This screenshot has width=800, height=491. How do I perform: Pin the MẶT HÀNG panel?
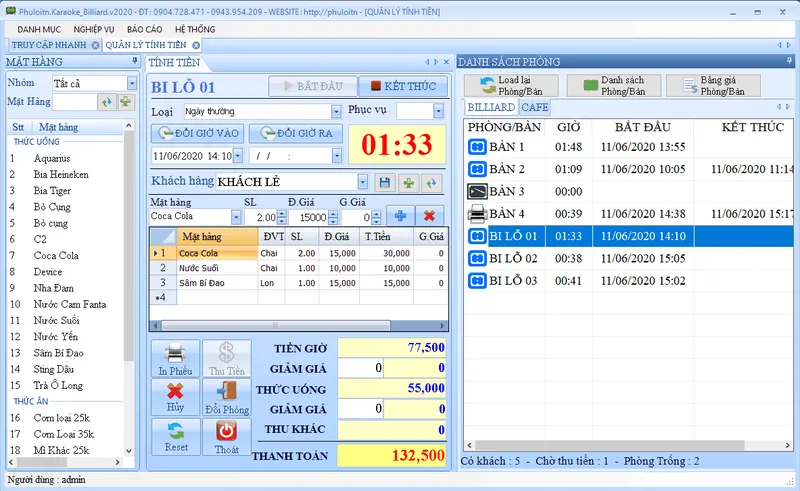pyautogui.click(x=135, y=61)
